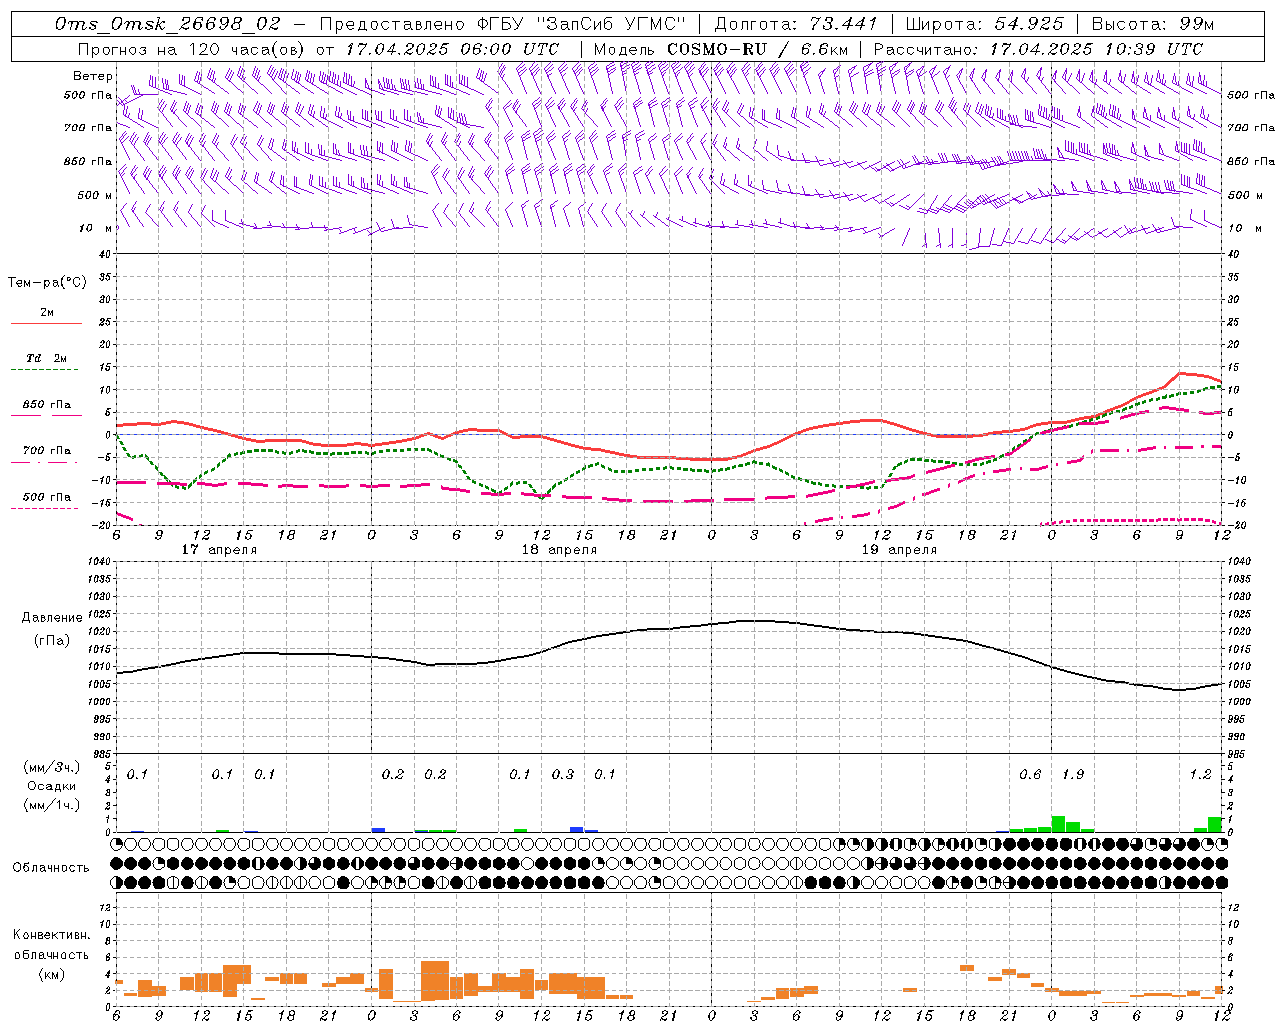
Task: Click the green dashed Td 2м legend line
Action: pyautogui.click(x=44, y=370)
